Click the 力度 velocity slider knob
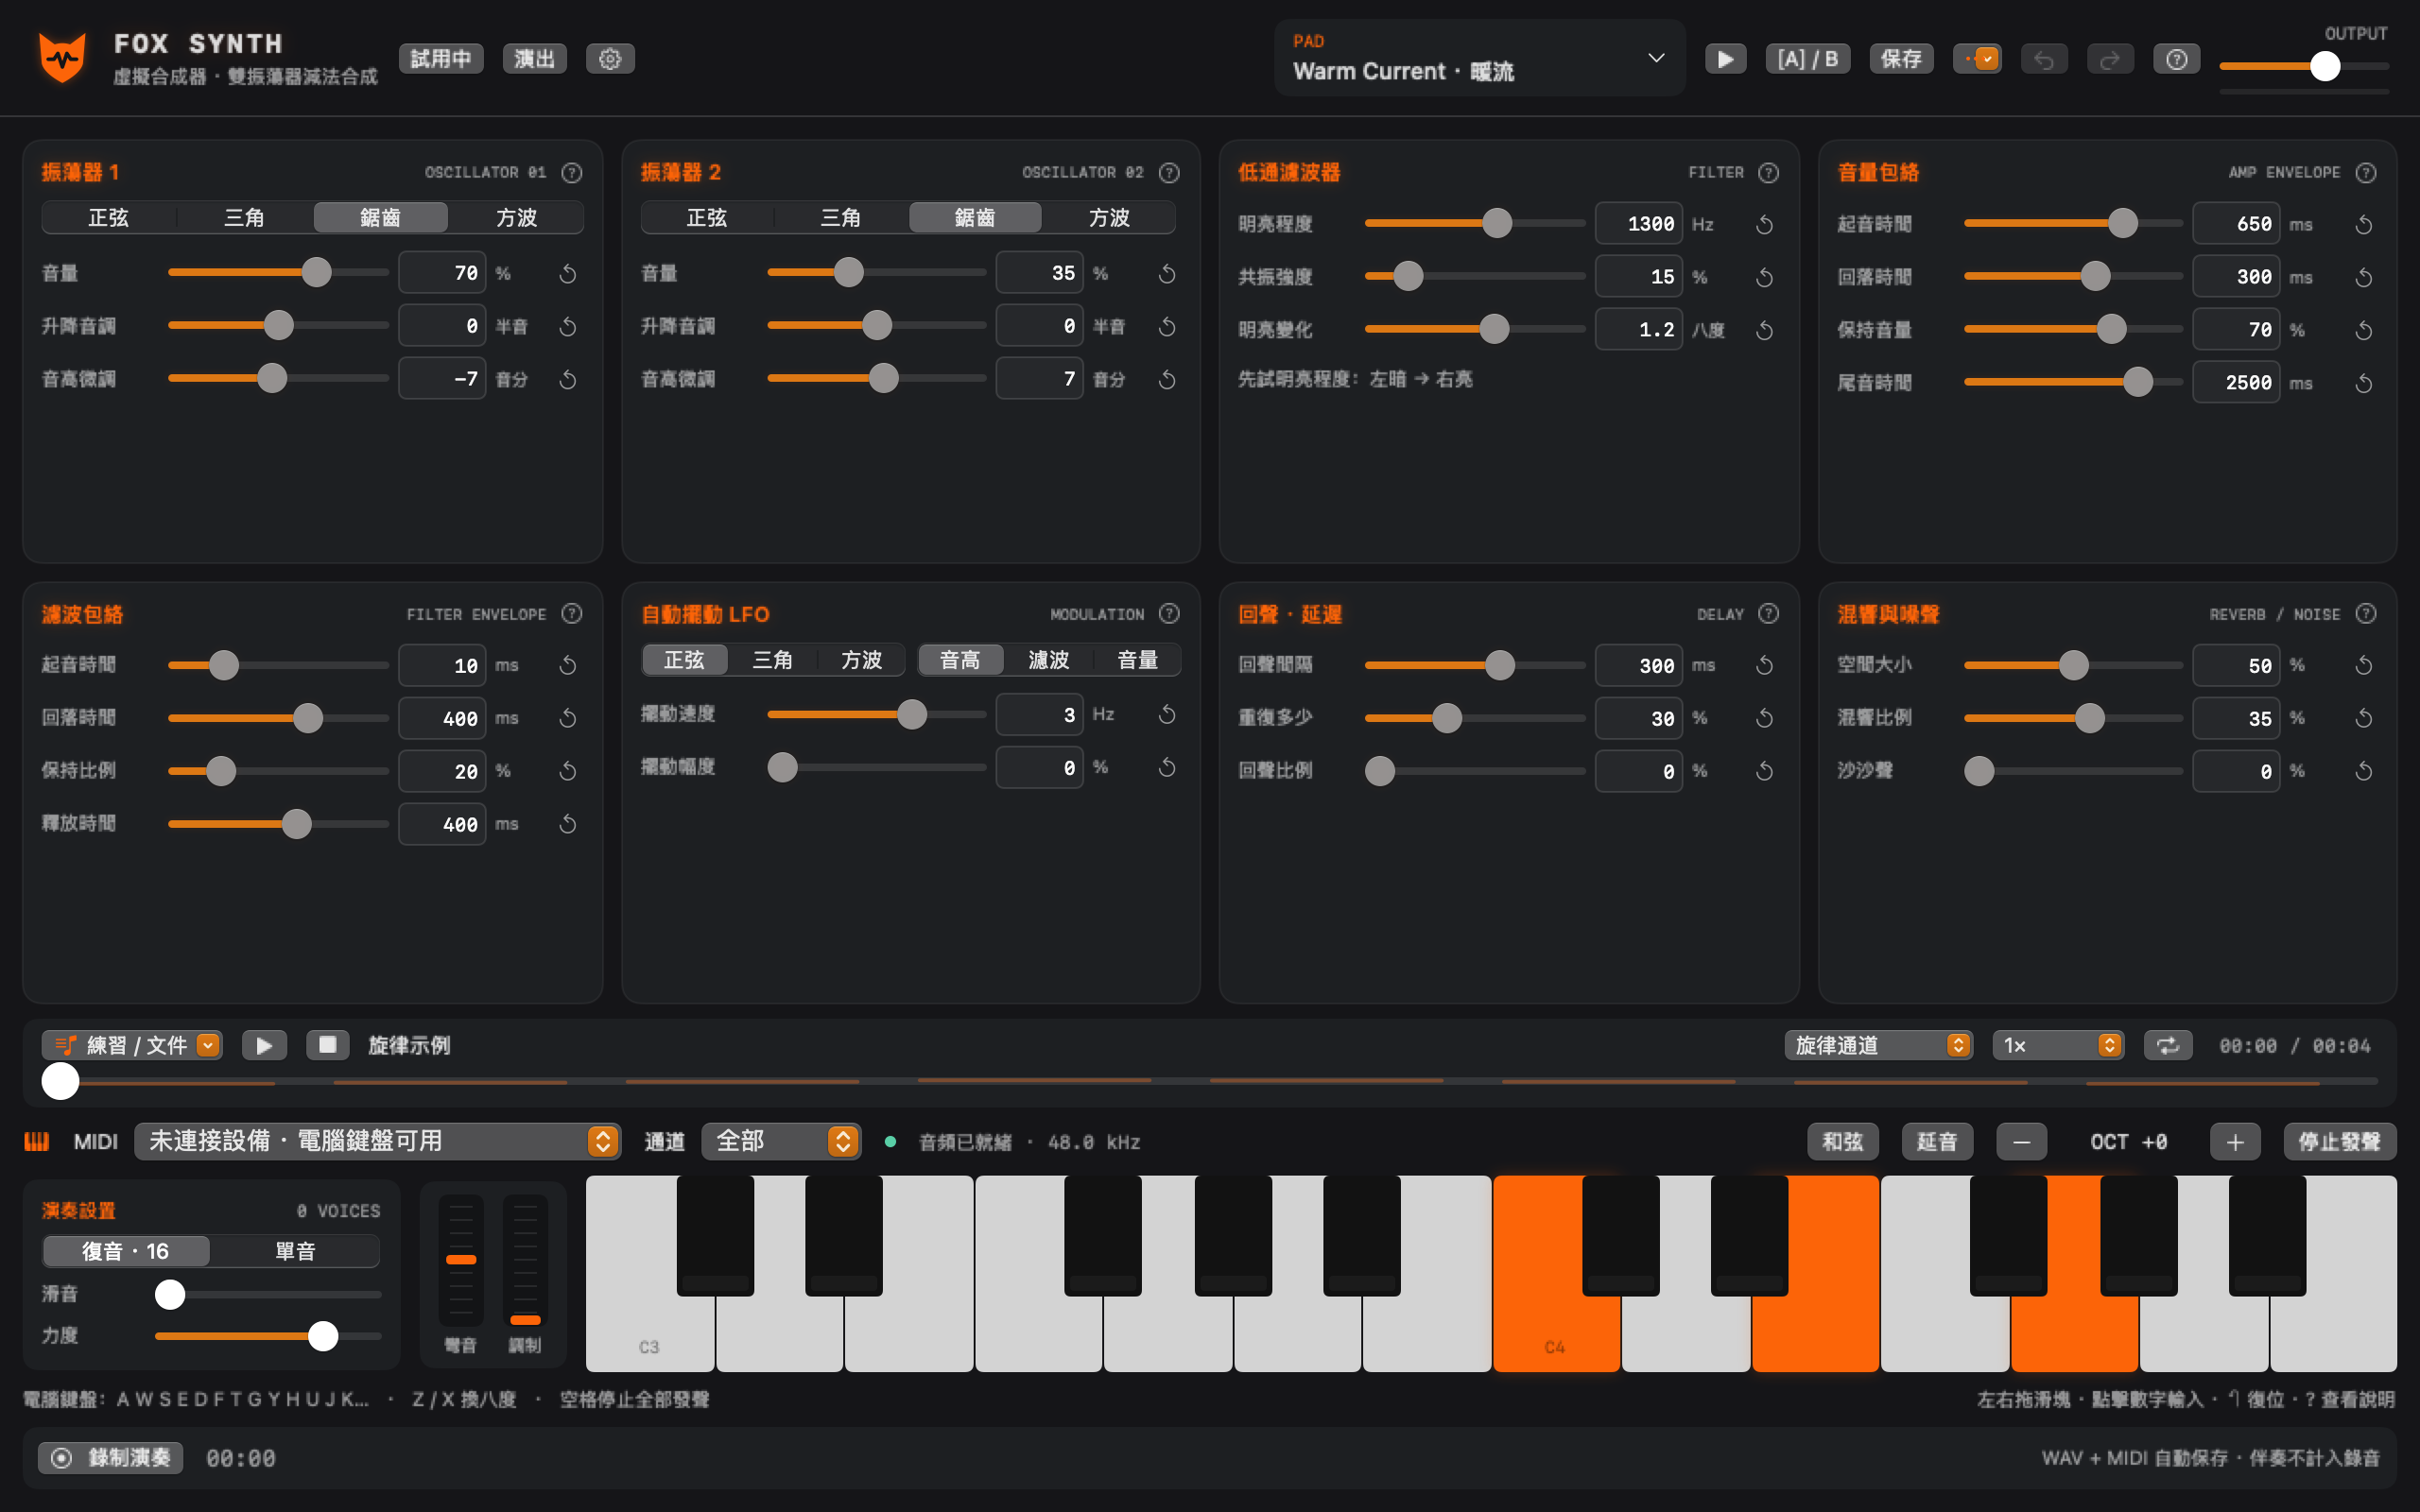 click(323, 1336)
